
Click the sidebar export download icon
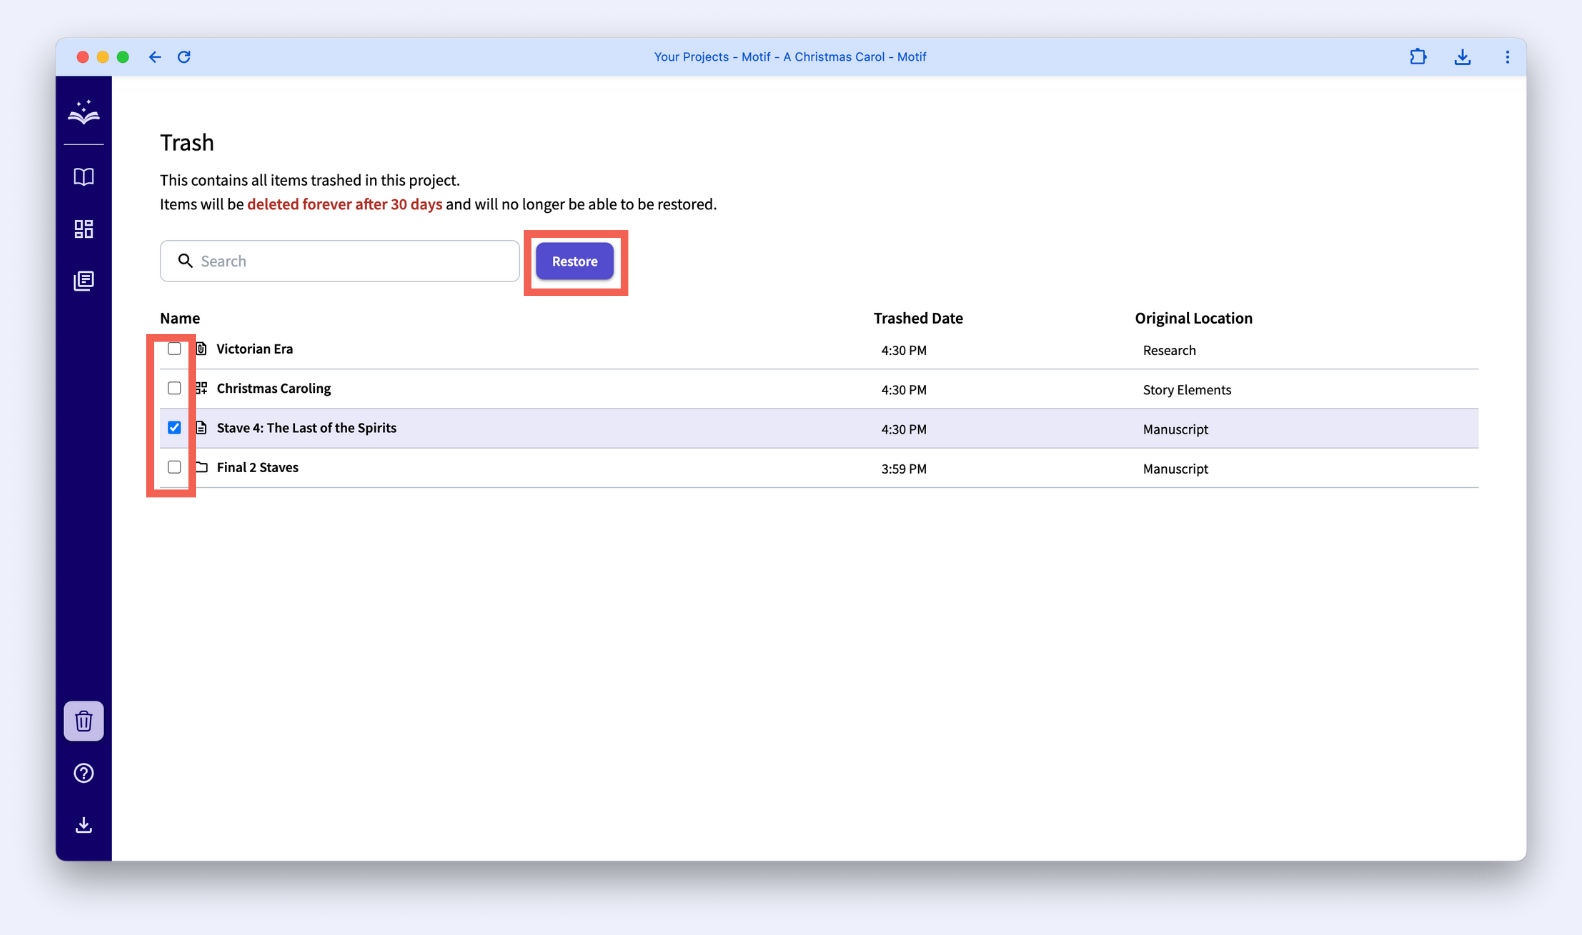coord(84,825)
